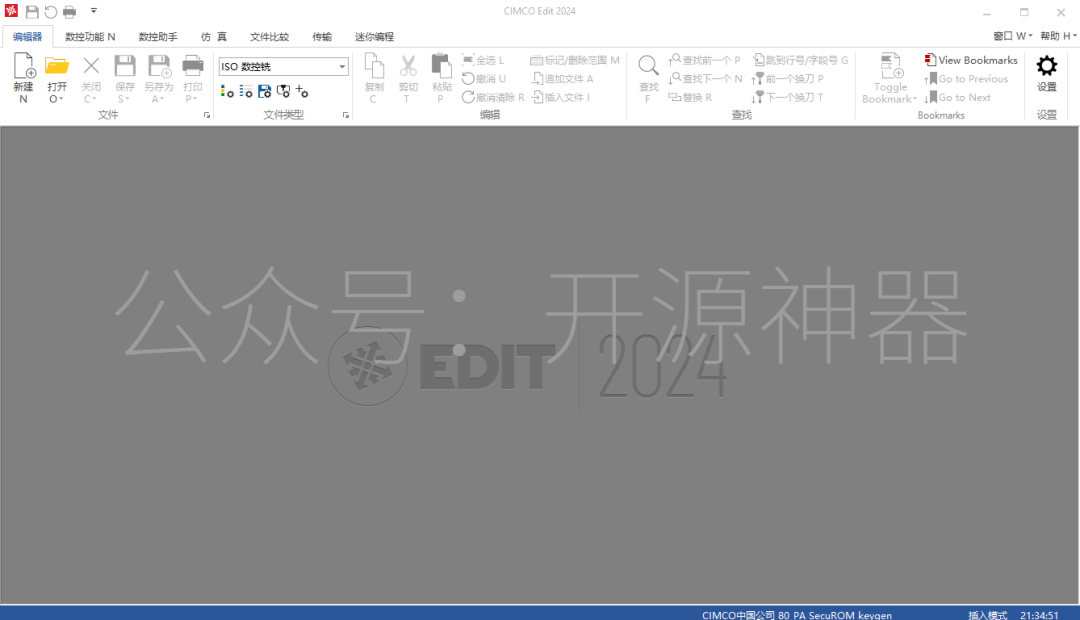Click the quick access undo icon

tap(50, 12)
